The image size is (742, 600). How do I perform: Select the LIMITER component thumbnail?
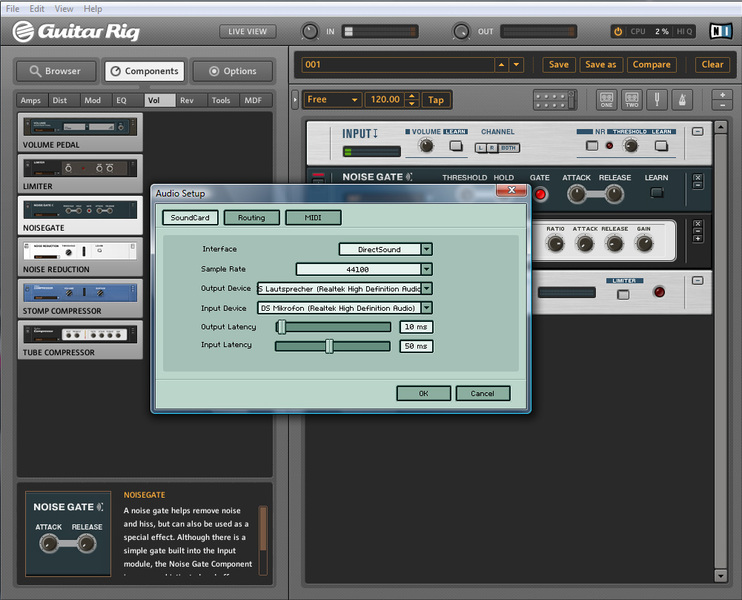pyautogui.click(x=80, y=174)
